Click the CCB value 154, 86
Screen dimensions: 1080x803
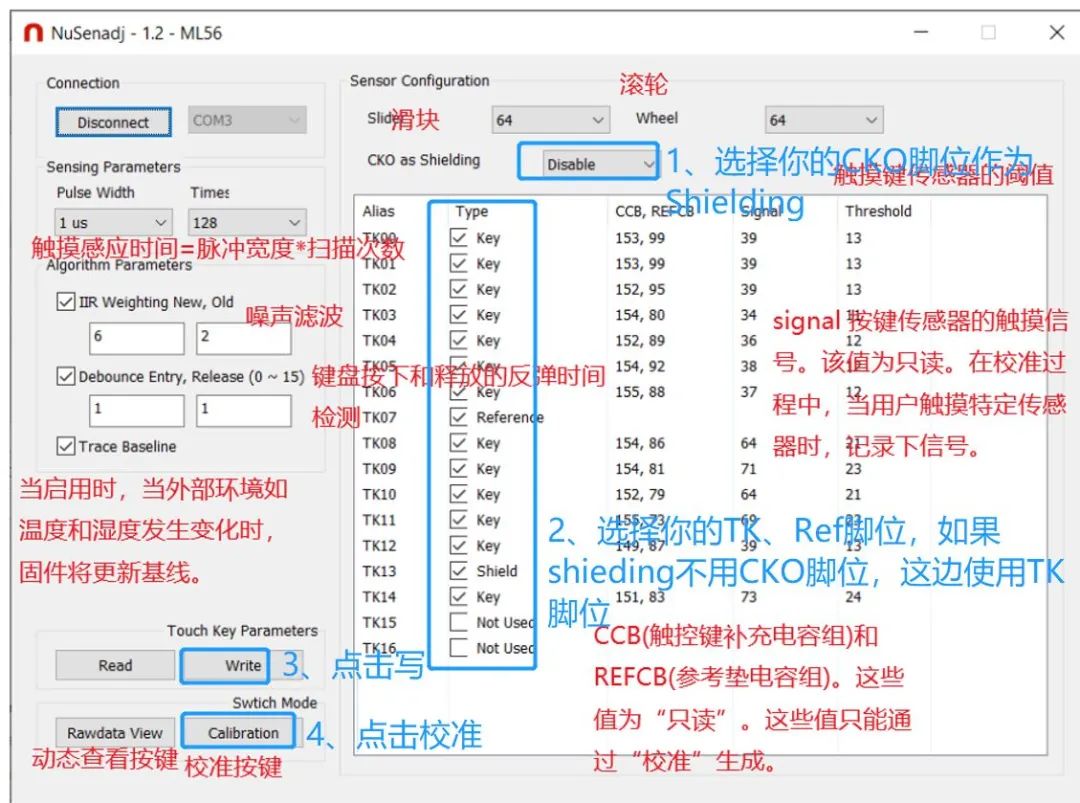coord(640,443)
